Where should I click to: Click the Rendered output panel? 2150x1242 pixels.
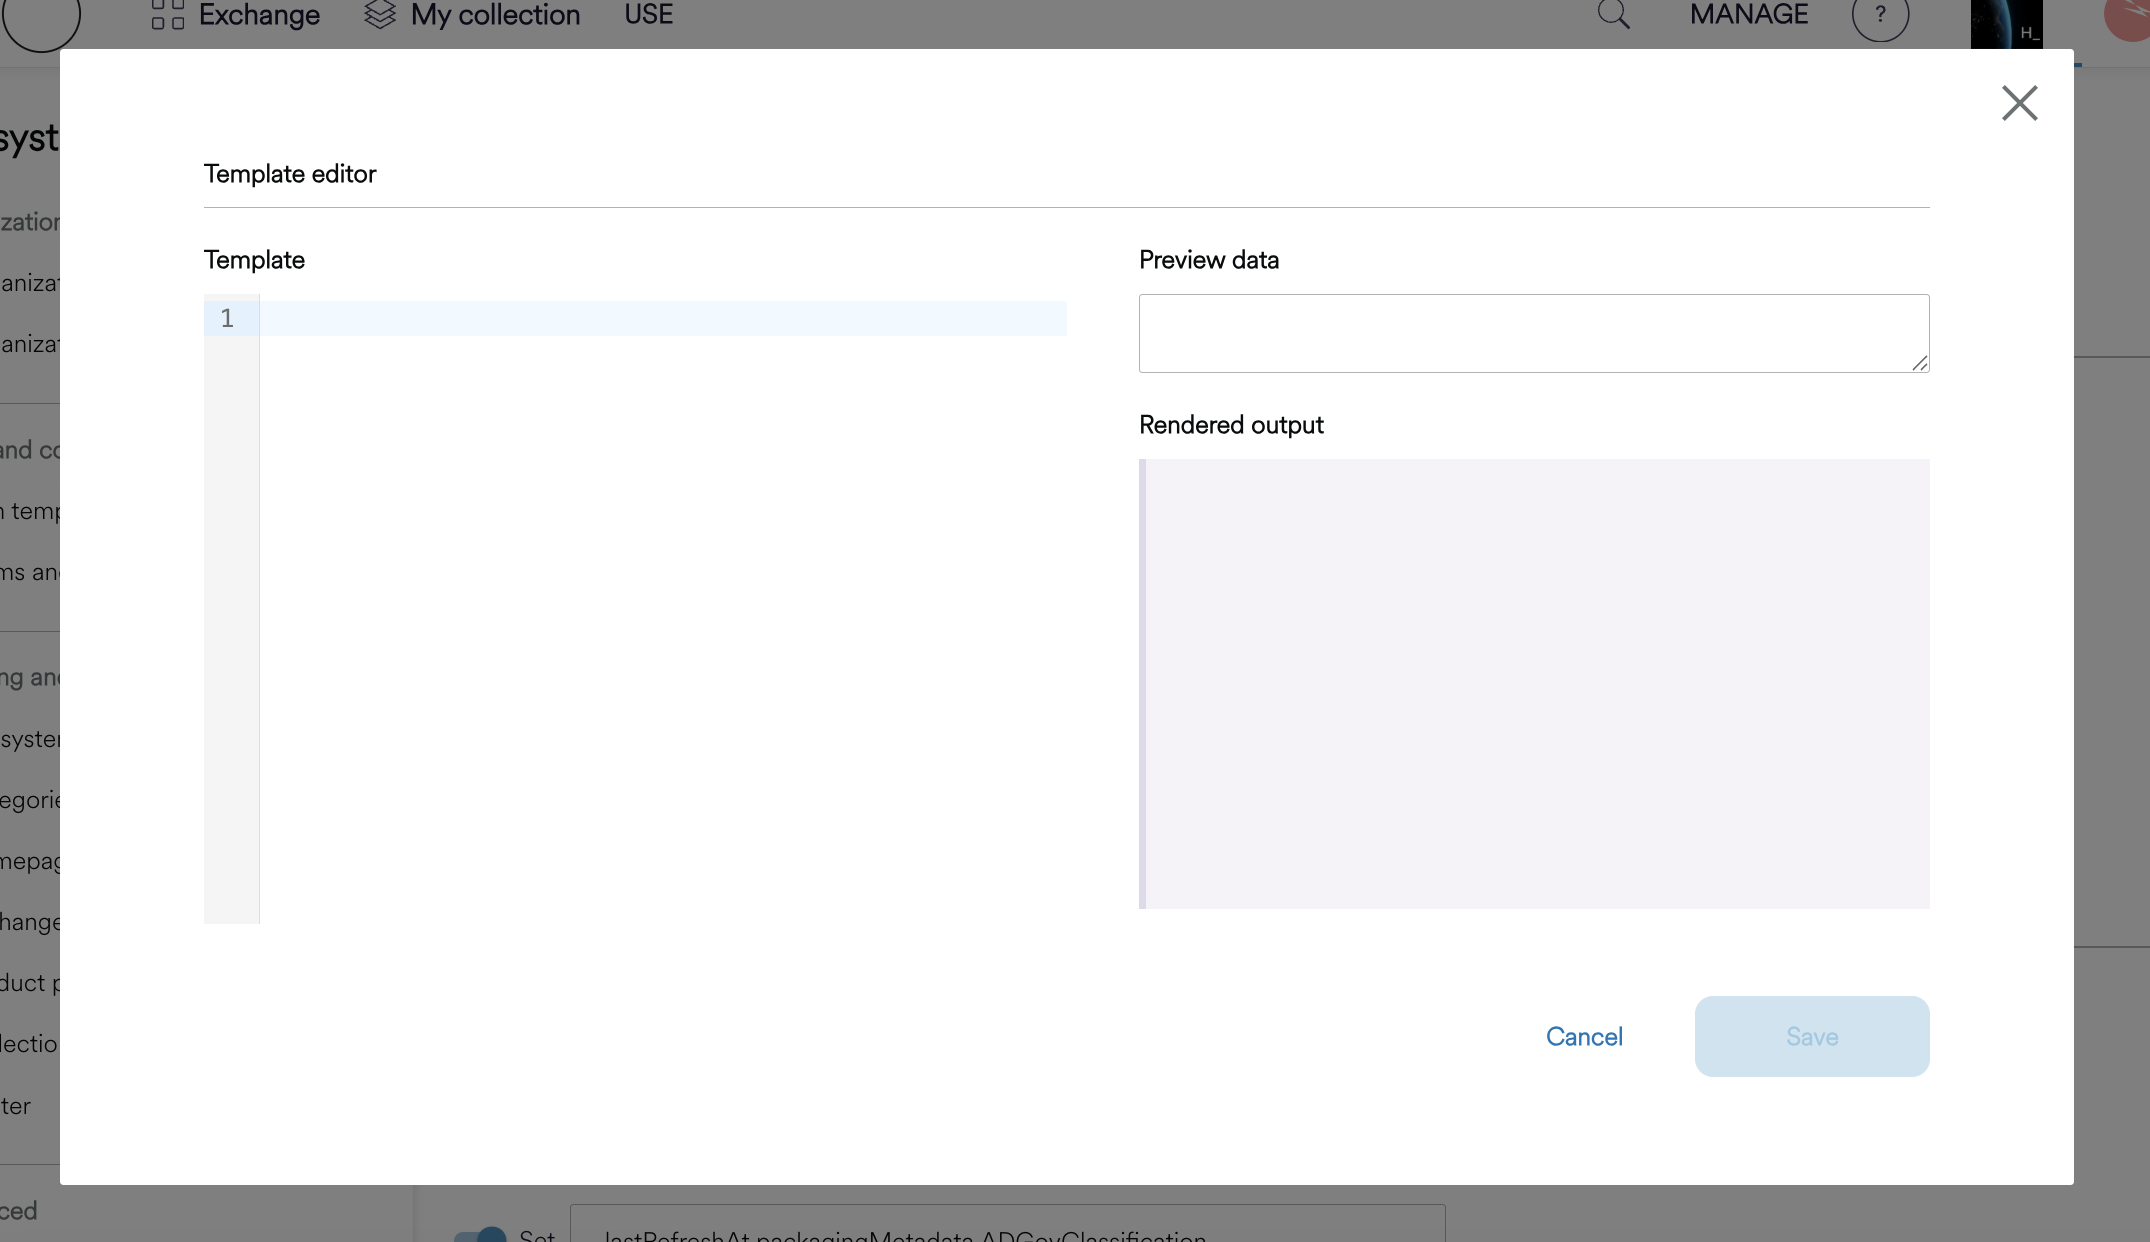click(1535, 683)
